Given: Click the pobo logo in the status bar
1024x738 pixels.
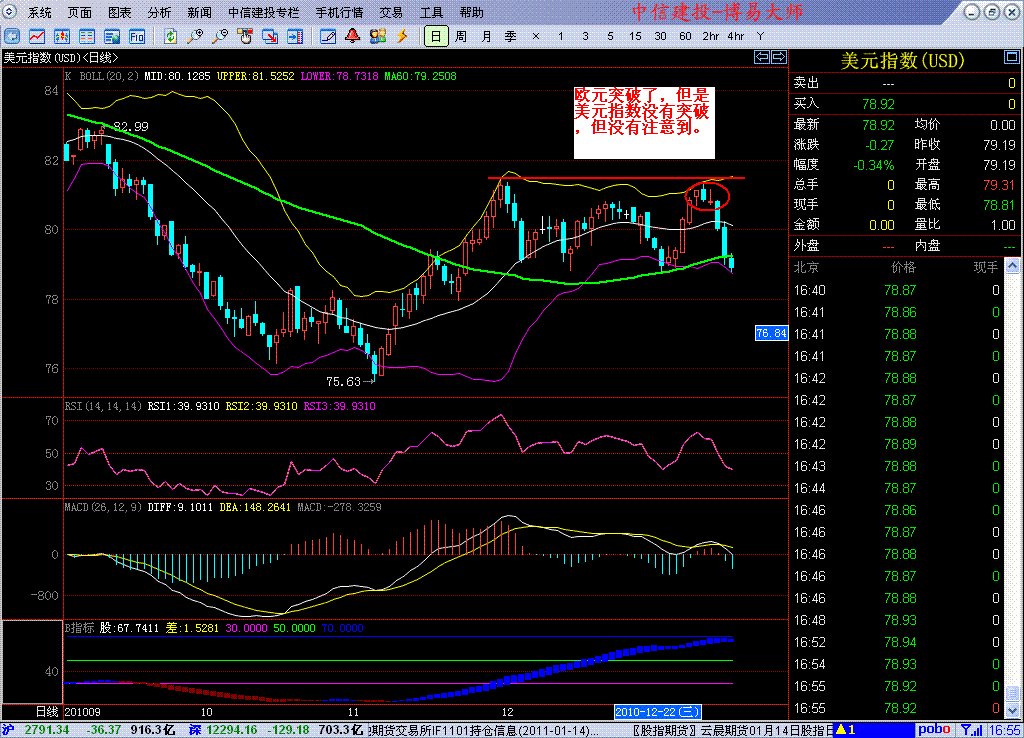Looking at the screenshot, I should click(x=934, y=730).
